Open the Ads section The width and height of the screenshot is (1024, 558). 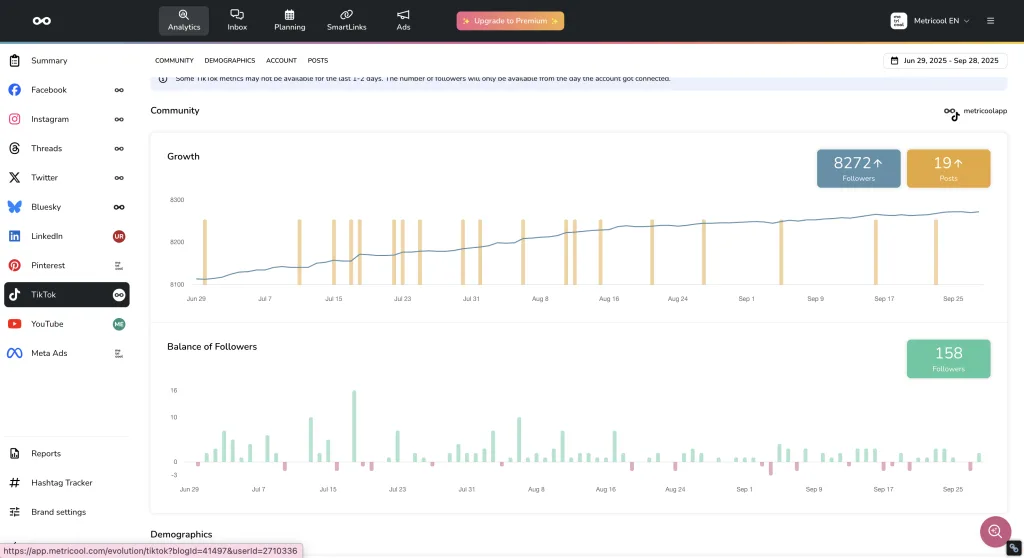[x=403, y=20]
